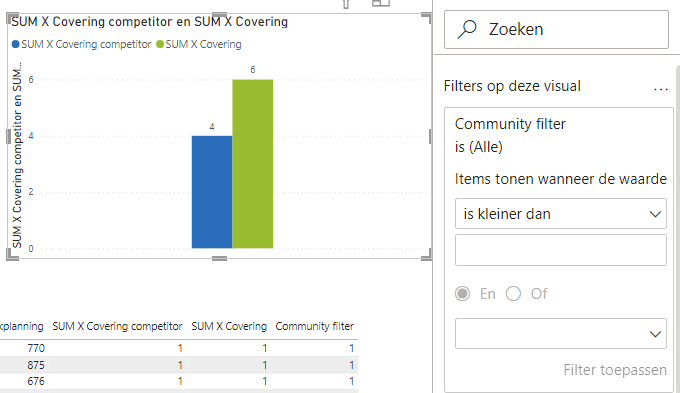
Task: Open the 'is kleiner dan' condition dropdown
Action: (560, 213)
